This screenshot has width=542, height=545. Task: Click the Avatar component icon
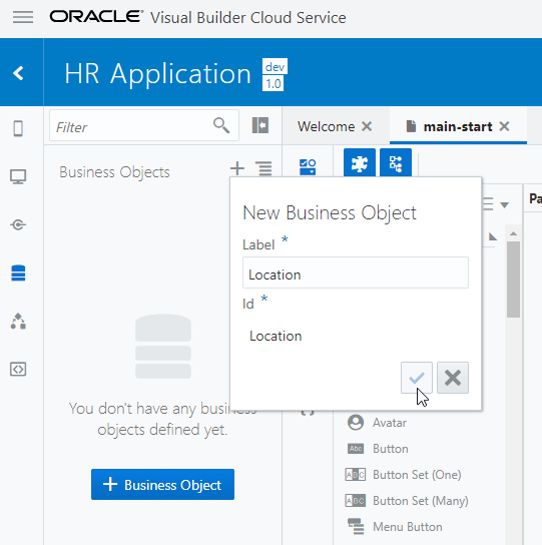(355, 423)
